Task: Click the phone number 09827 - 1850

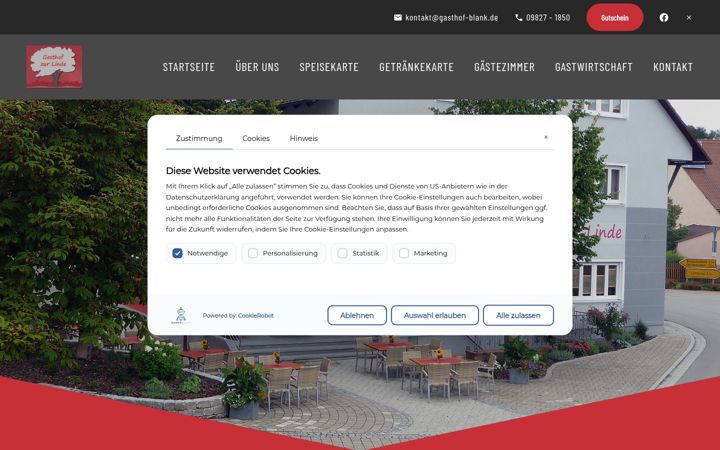Action: click(x=548, y=17)
